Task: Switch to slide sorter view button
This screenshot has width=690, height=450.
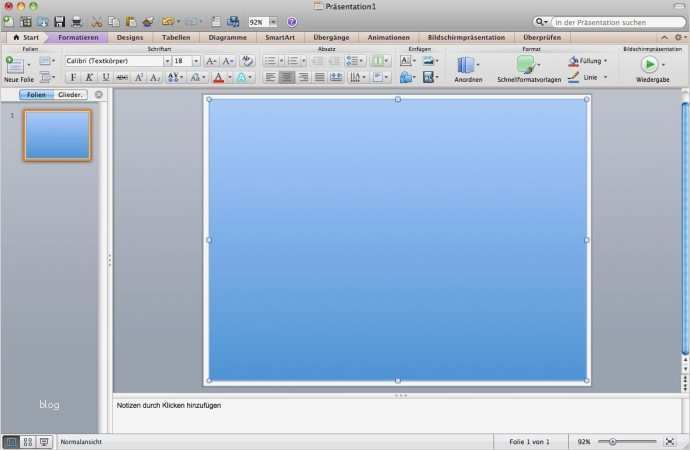Action: click(x=28, y=442)
